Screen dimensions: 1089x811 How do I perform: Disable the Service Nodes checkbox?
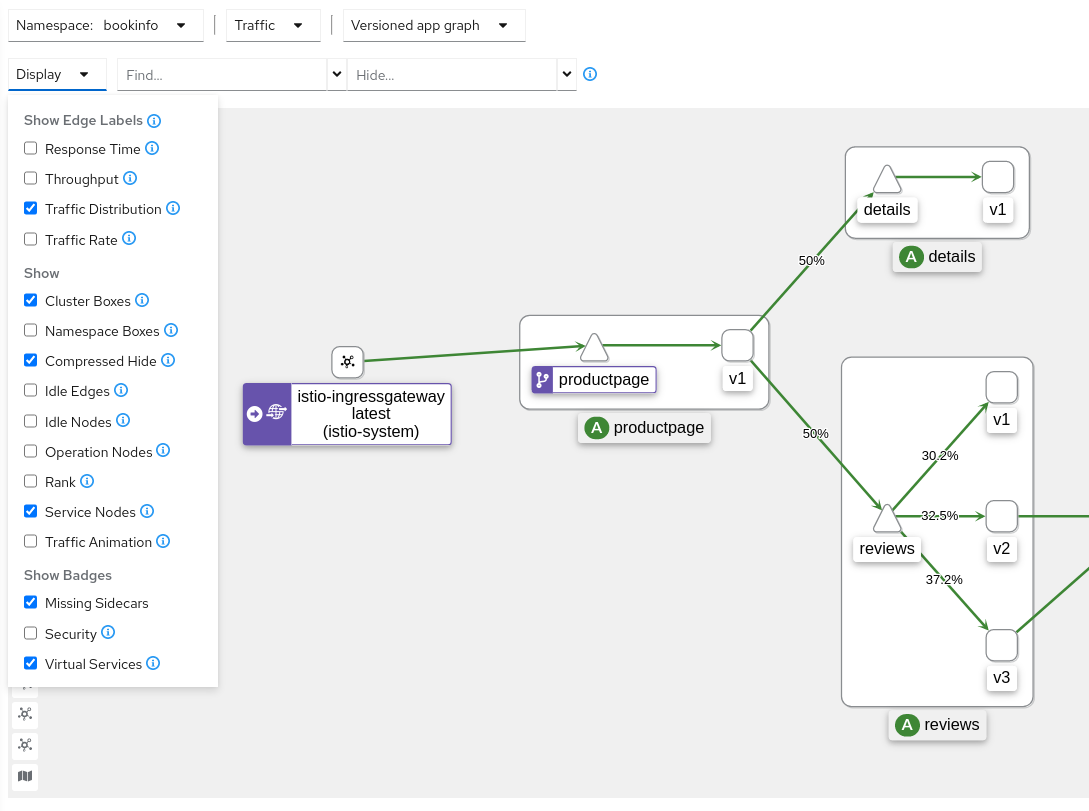tap(30, 511)
